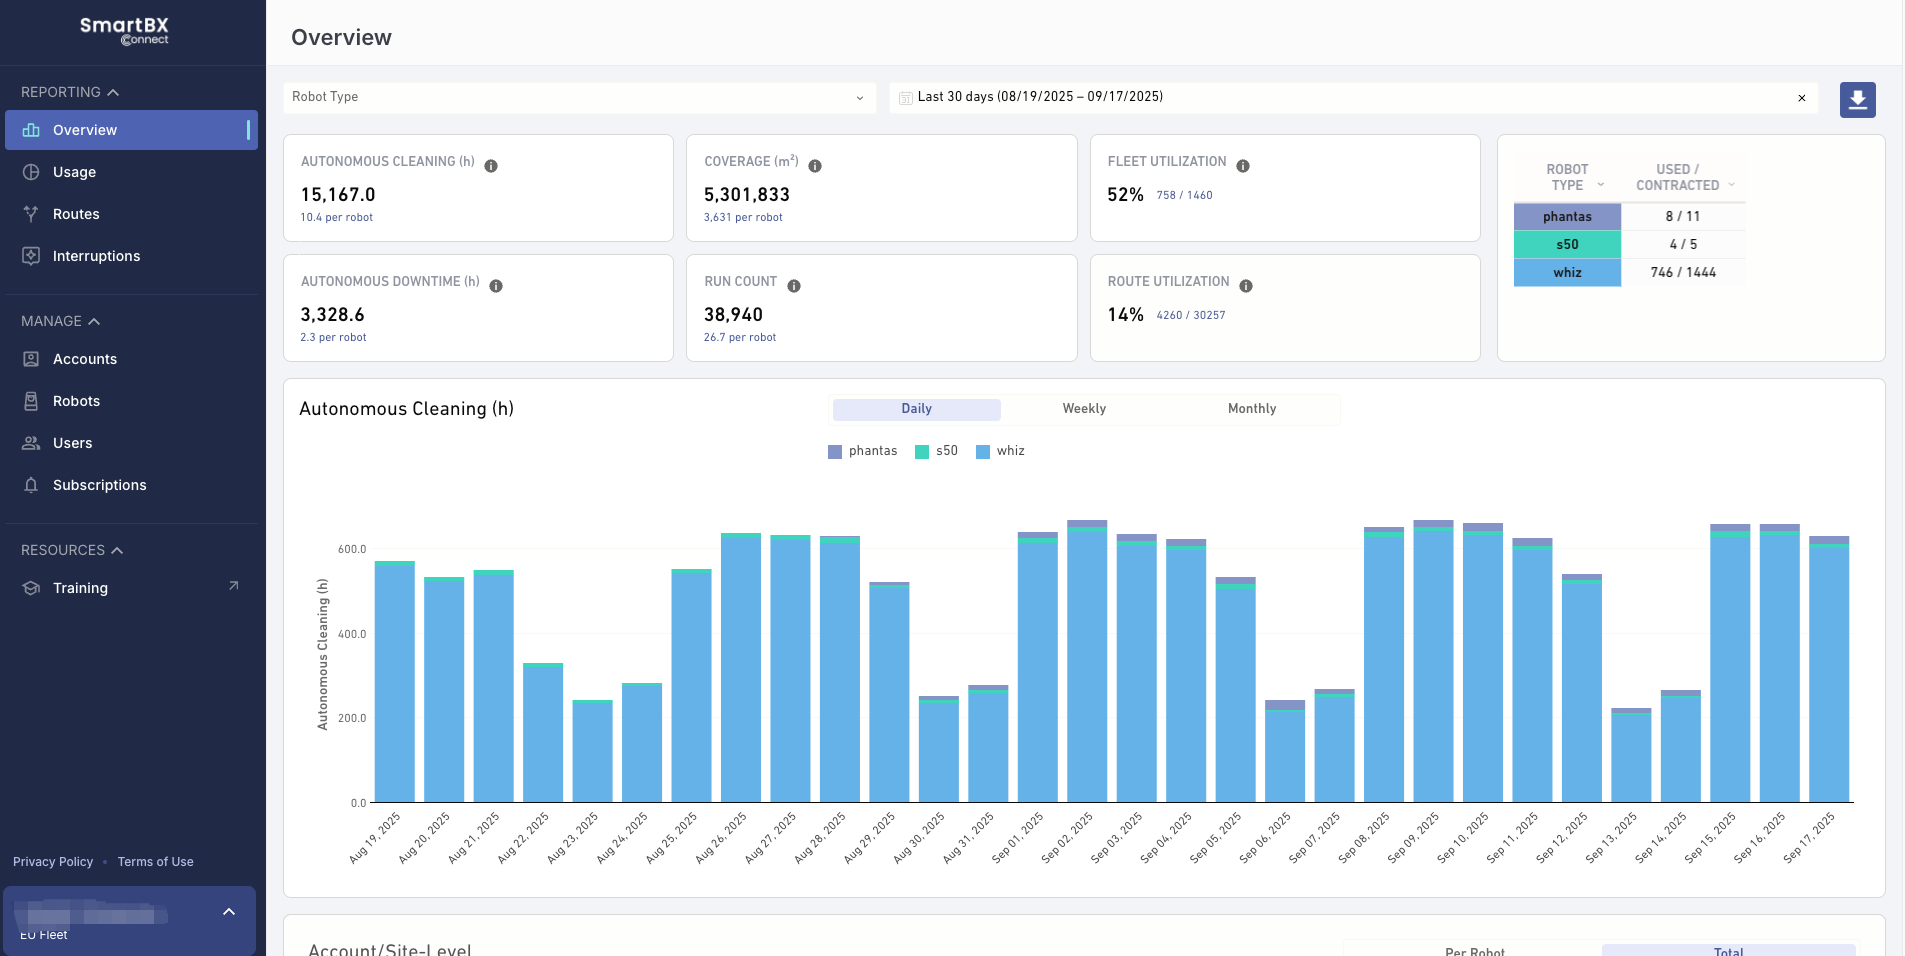The width and height of the screenshot is (1905, 956).
Task: Open the Usage page icon in sidebar
Action: [31, 172]
